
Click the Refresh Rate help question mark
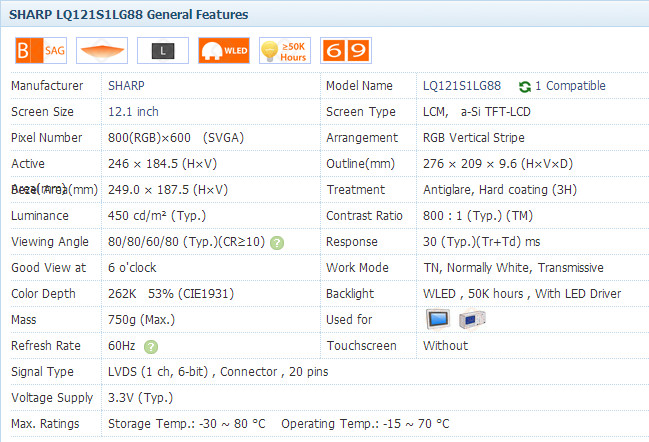click(x=151, y=347)
